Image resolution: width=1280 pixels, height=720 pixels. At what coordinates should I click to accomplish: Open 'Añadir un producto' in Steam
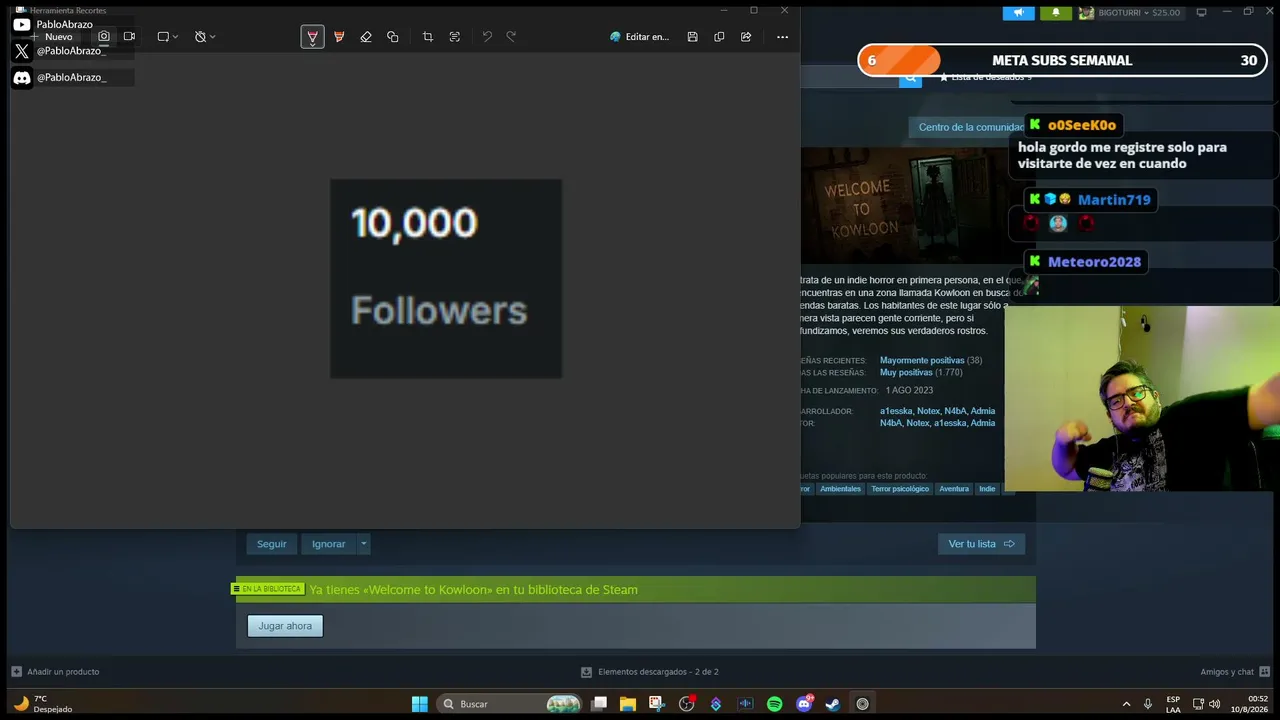click(55, 672)
